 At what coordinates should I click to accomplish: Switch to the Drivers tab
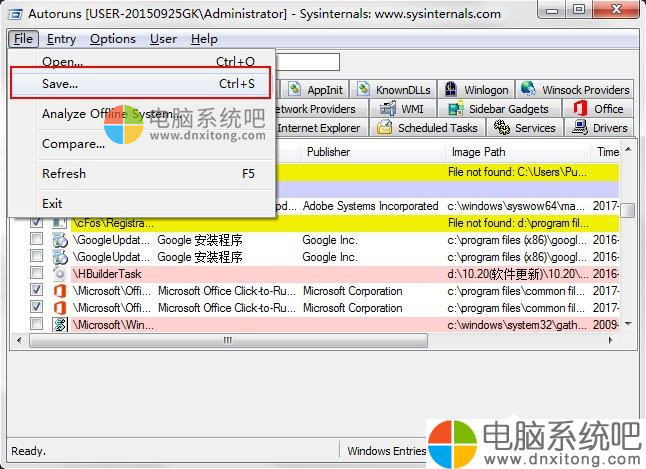[x=599, y=128]
